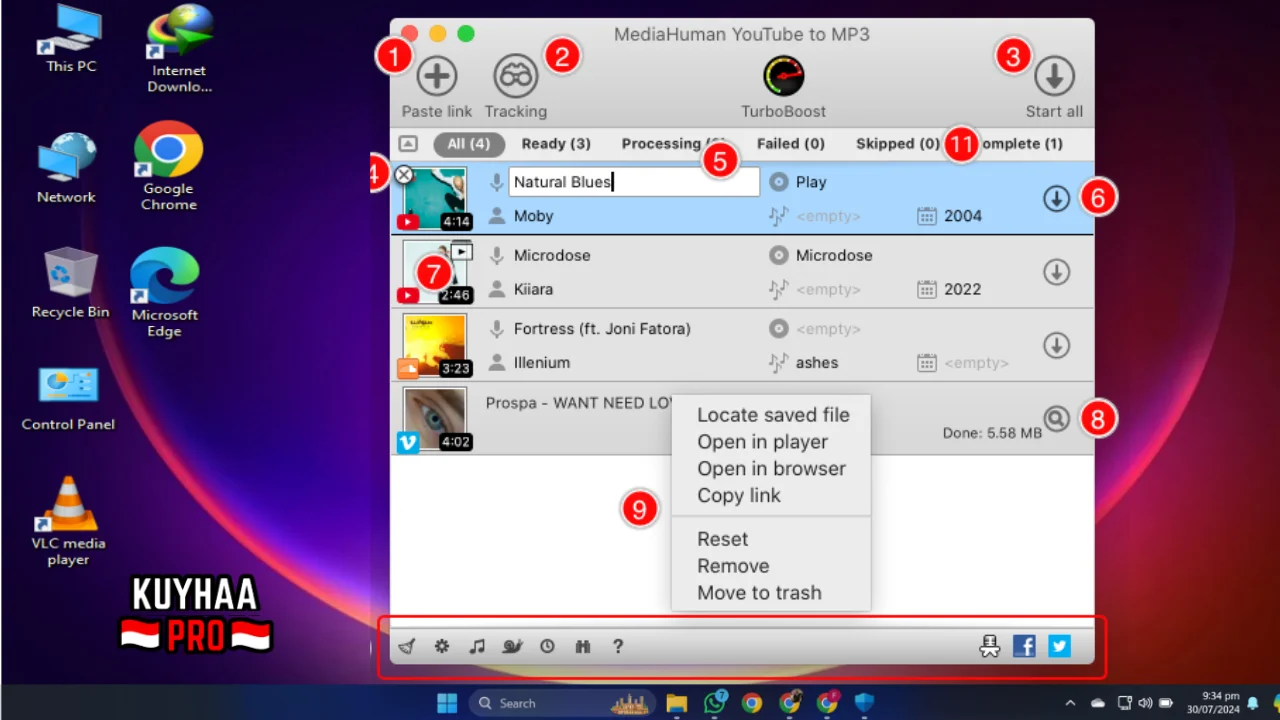Click the broom clear-list icon
The width and height of the screenshot is (1280, 720).
(406, 647)
